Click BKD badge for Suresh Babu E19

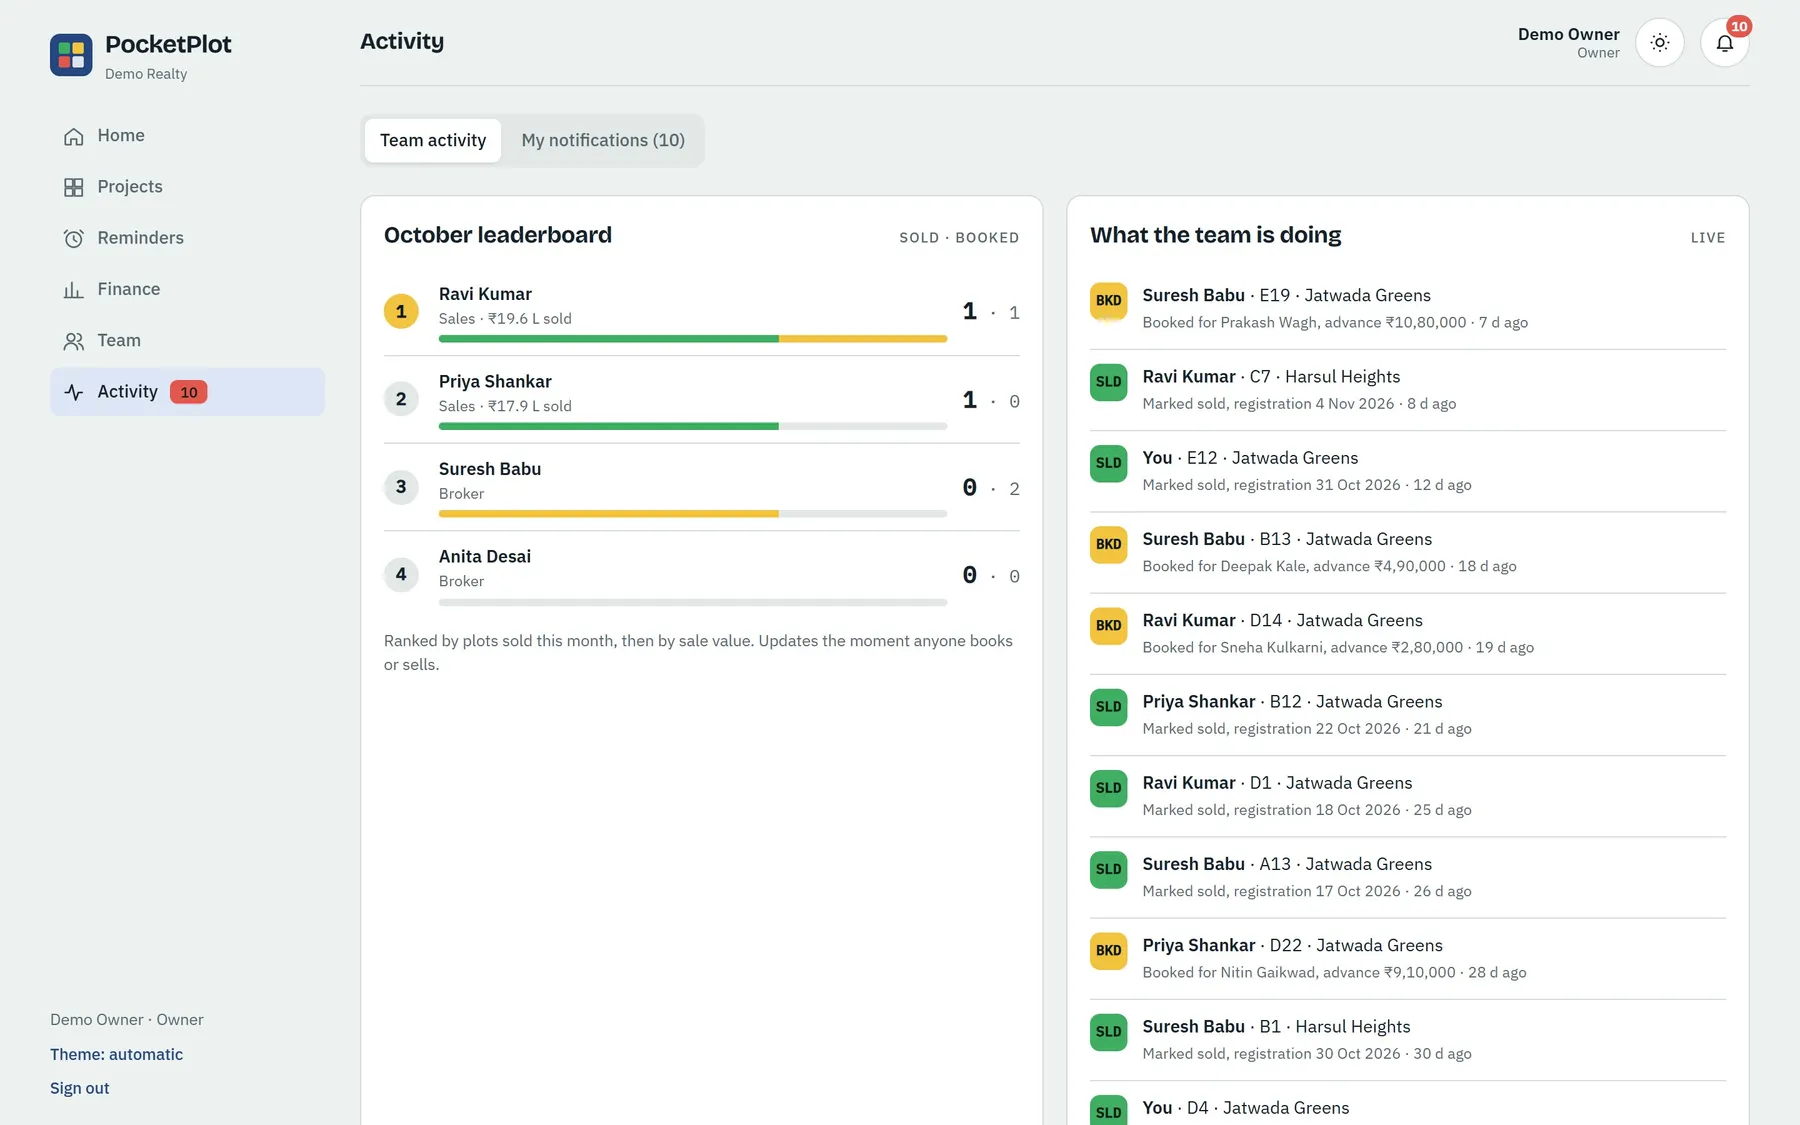click(1108, 301)
